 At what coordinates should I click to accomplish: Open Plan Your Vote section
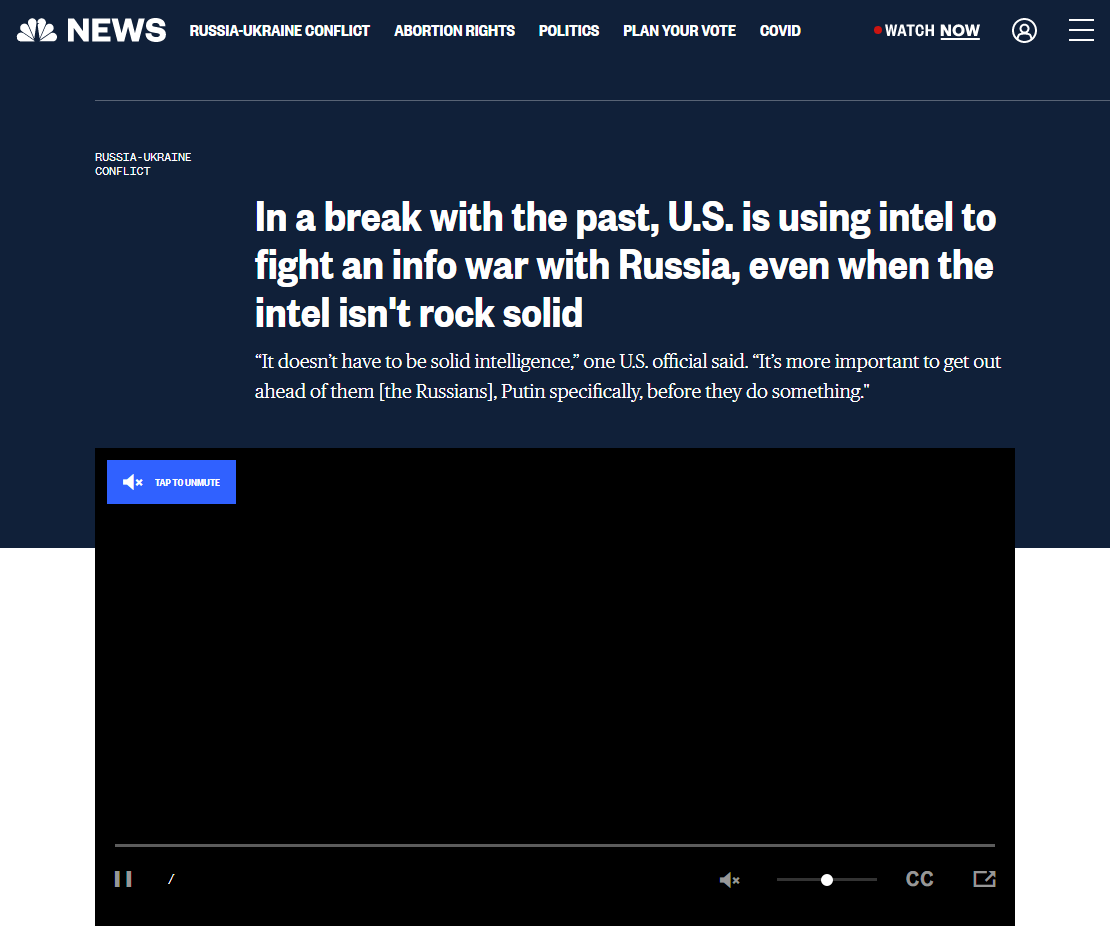coord(679,31)
